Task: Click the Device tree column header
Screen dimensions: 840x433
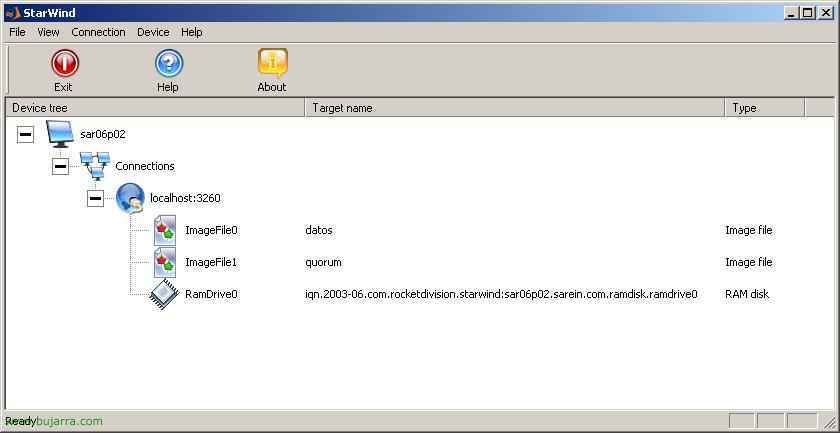Action: point(155,108)
